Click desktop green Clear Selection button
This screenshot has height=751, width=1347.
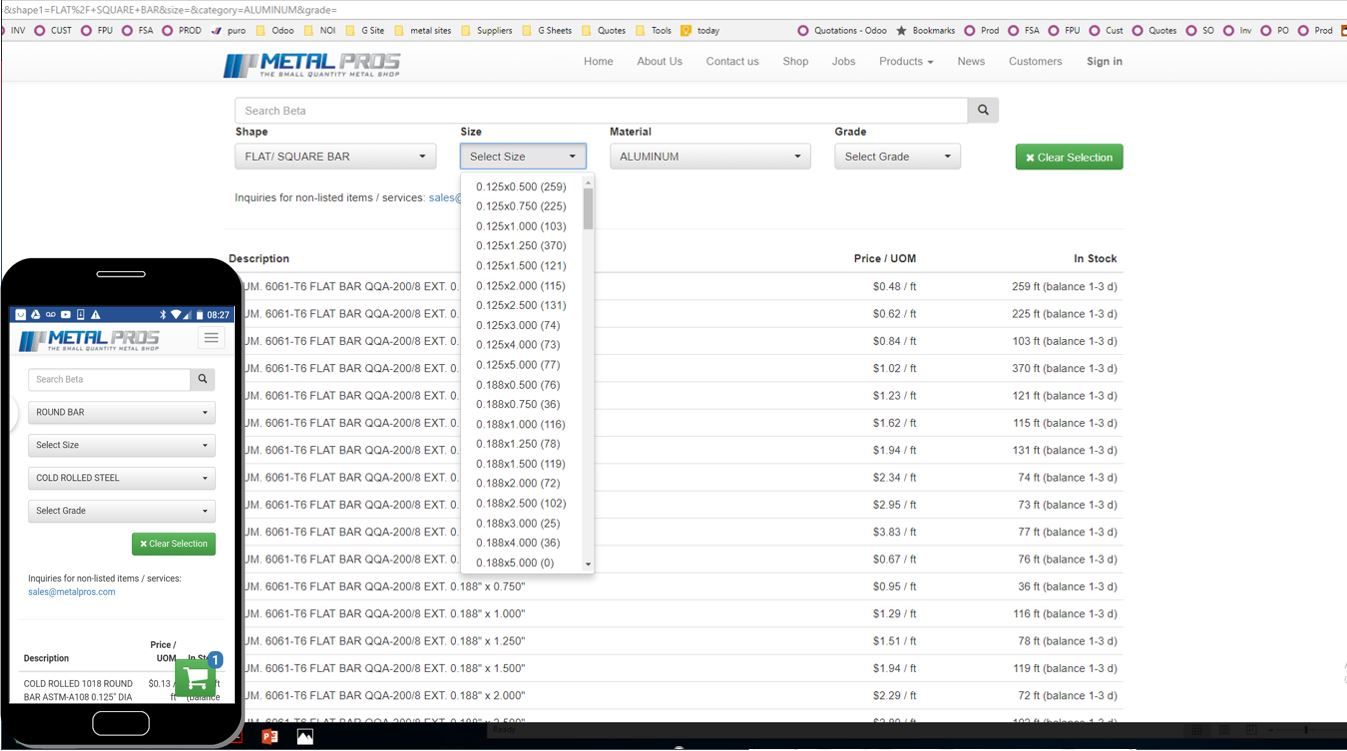point(1069,157)
